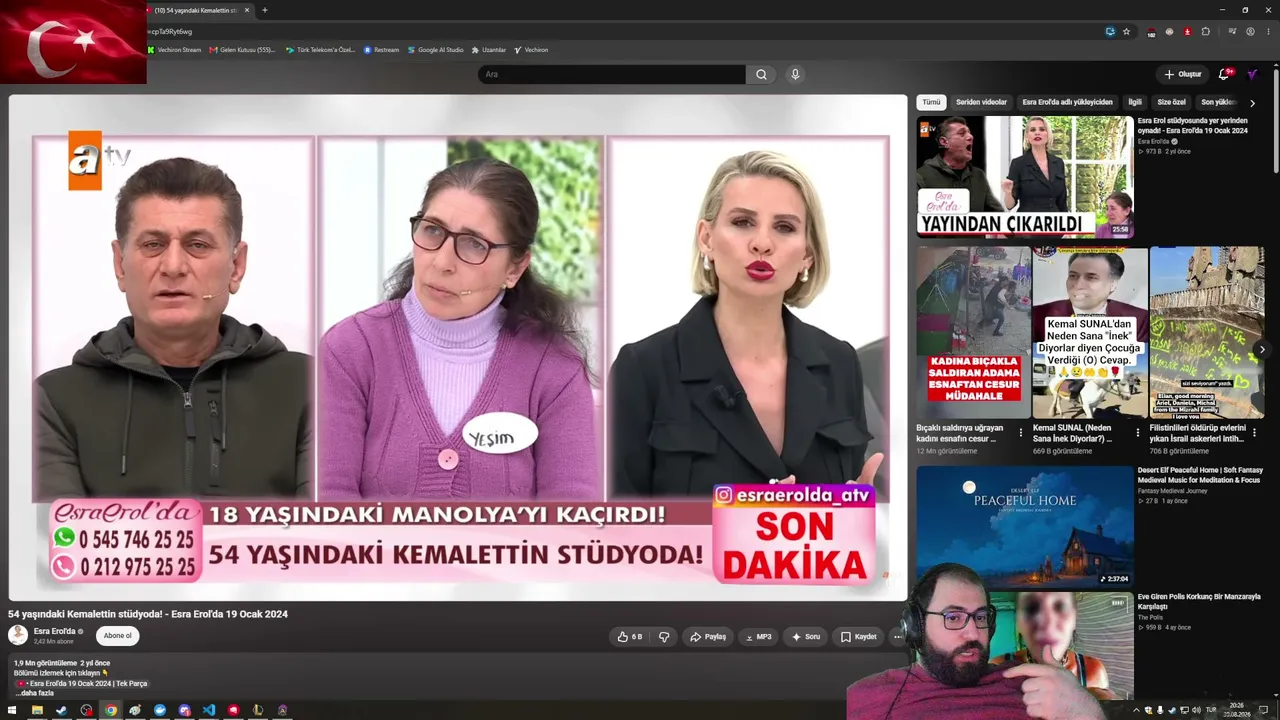This screenshot has height=720, width=1280.
Task: Open new browser tab with plus button
Action: point(265,10)
